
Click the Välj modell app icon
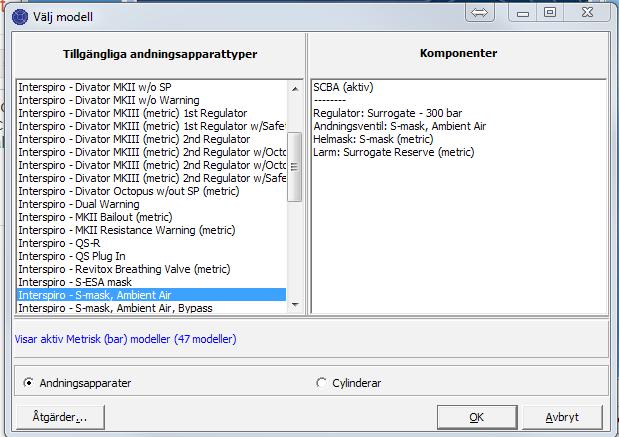tap(20, 17)
